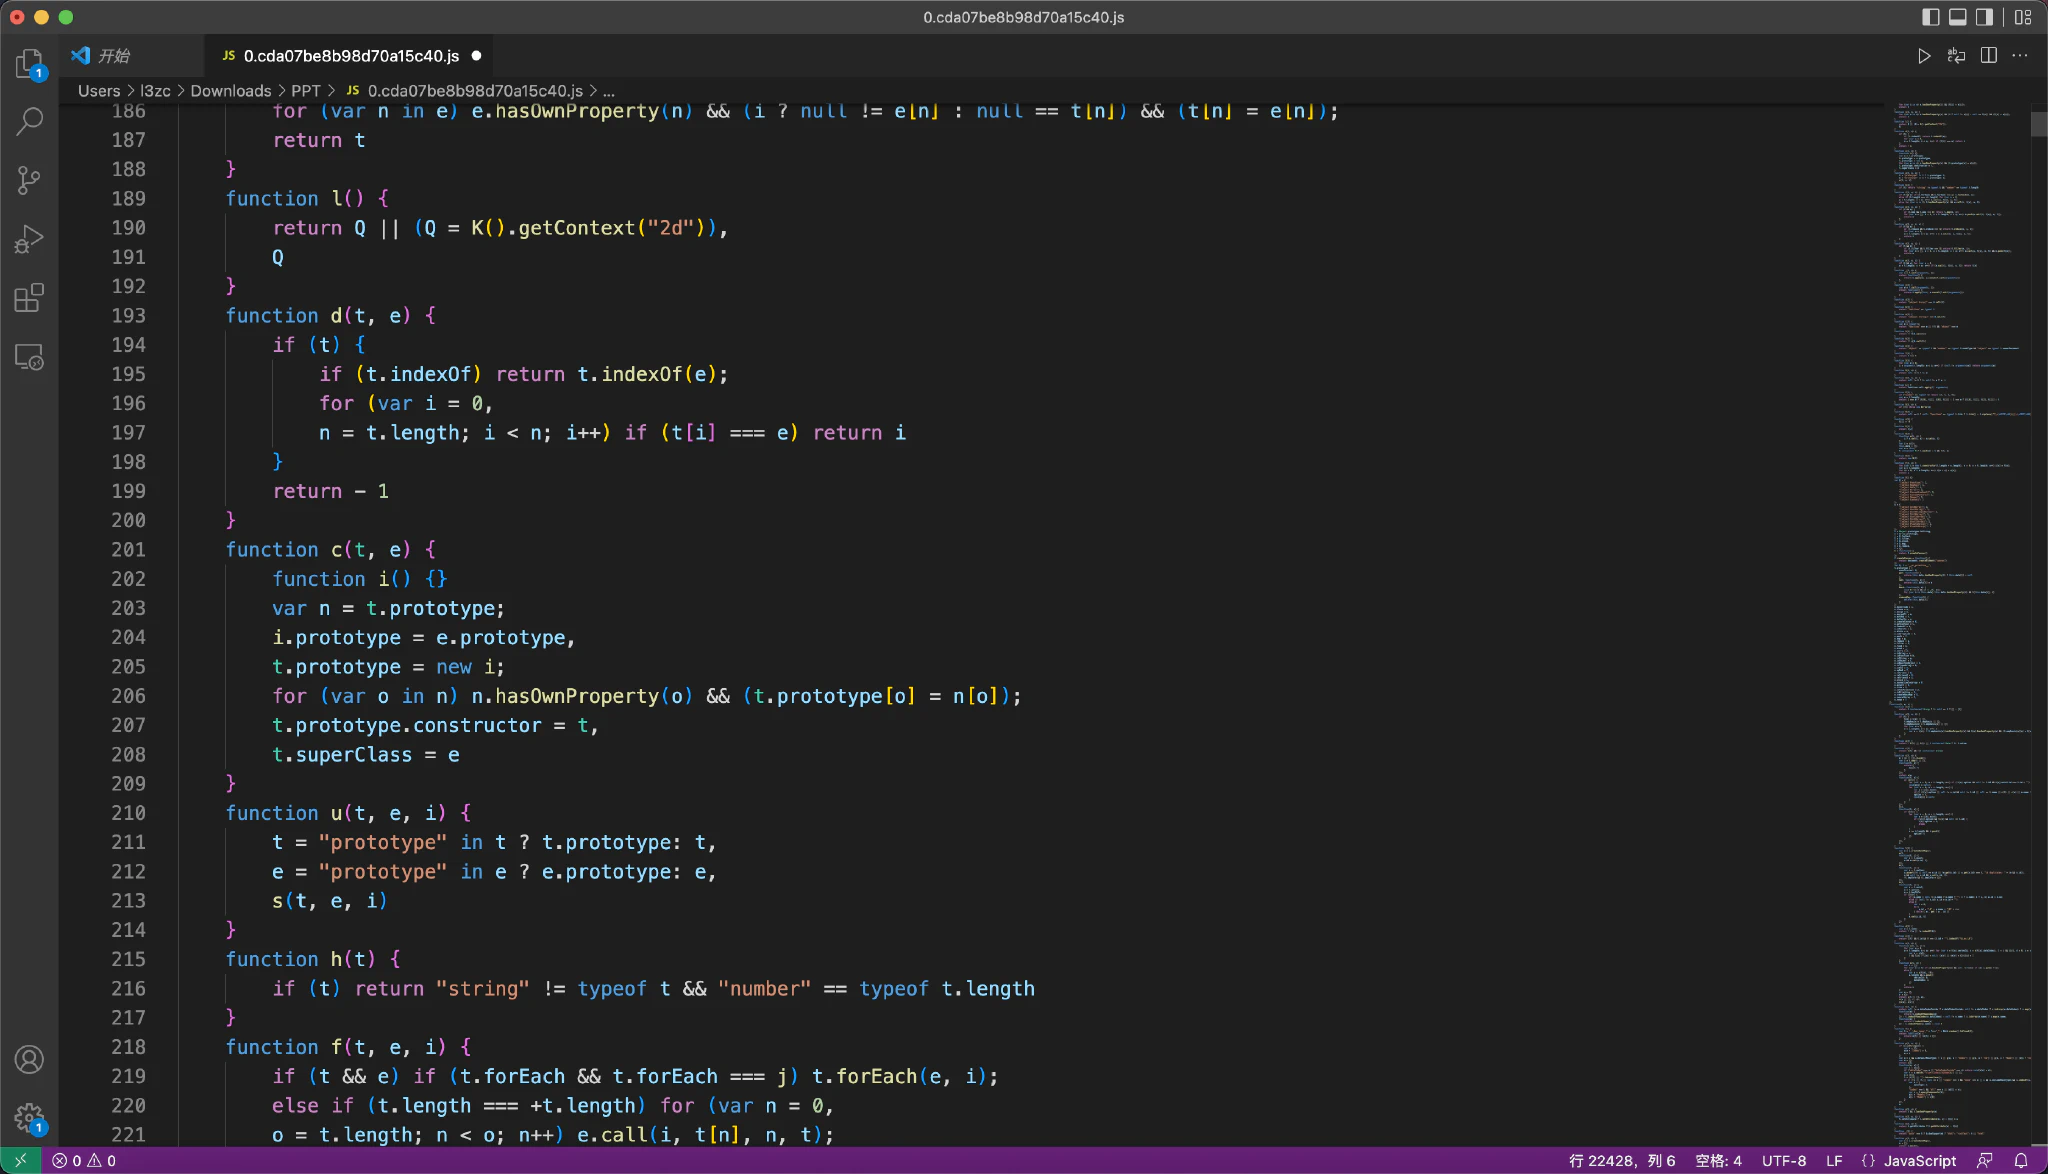The height and width of the screenshot is (1174, 2048).
Task: Open More Actions ellipsis in editor toolbar
Action: pyautogui.click(x=2020, y=56)
